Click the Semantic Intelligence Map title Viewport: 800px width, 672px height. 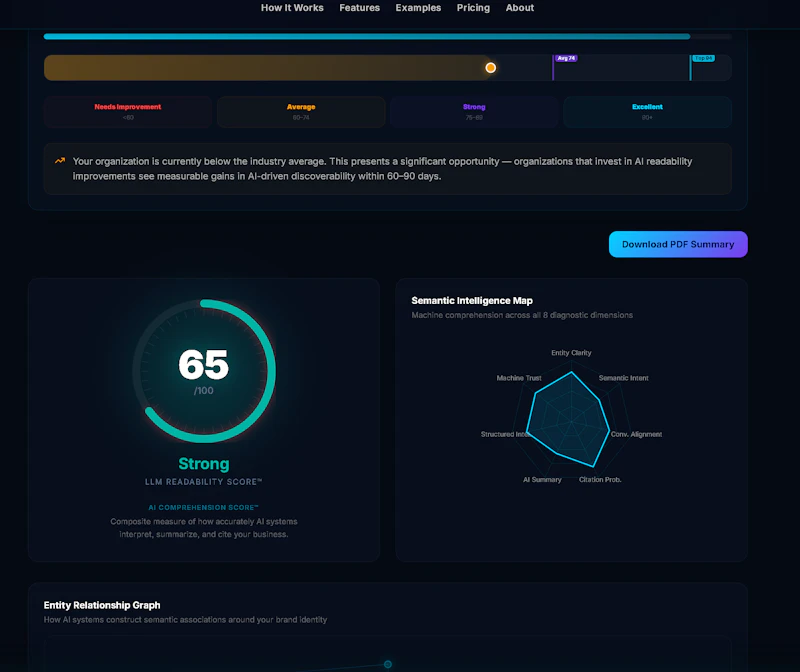(472, 301)
